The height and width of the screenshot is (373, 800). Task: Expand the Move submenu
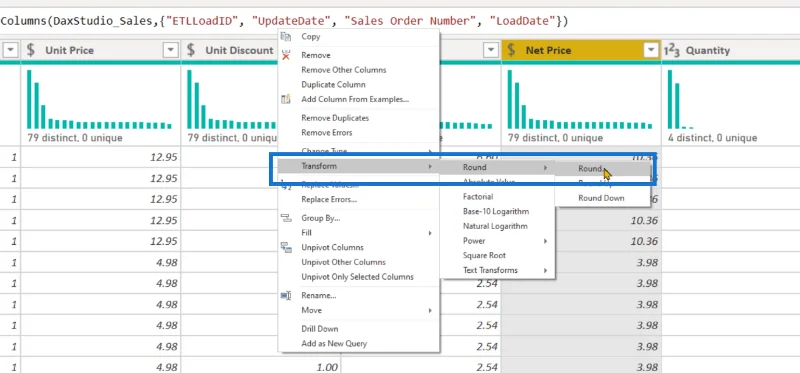[x=359, y=310]
